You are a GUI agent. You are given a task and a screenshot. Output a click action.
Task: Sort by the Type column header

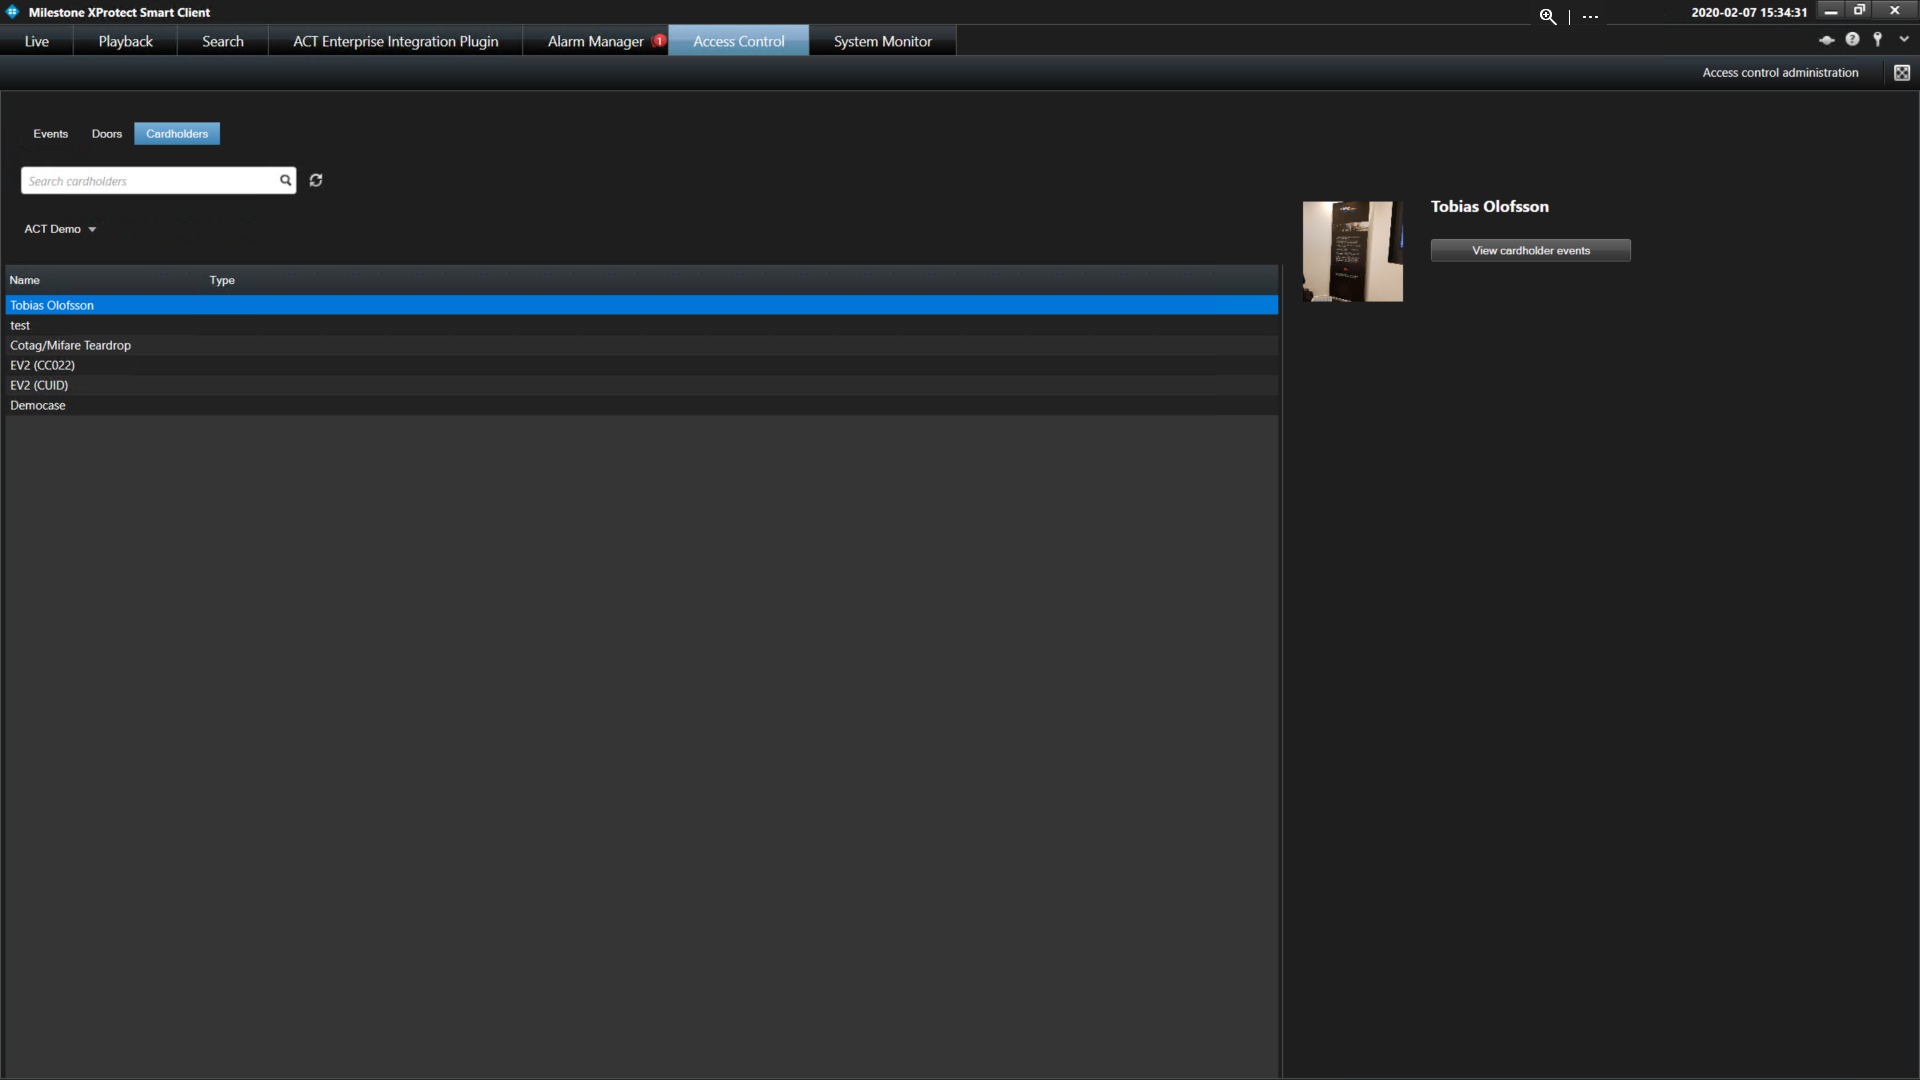pyautogui.click(x=222, y=280)
